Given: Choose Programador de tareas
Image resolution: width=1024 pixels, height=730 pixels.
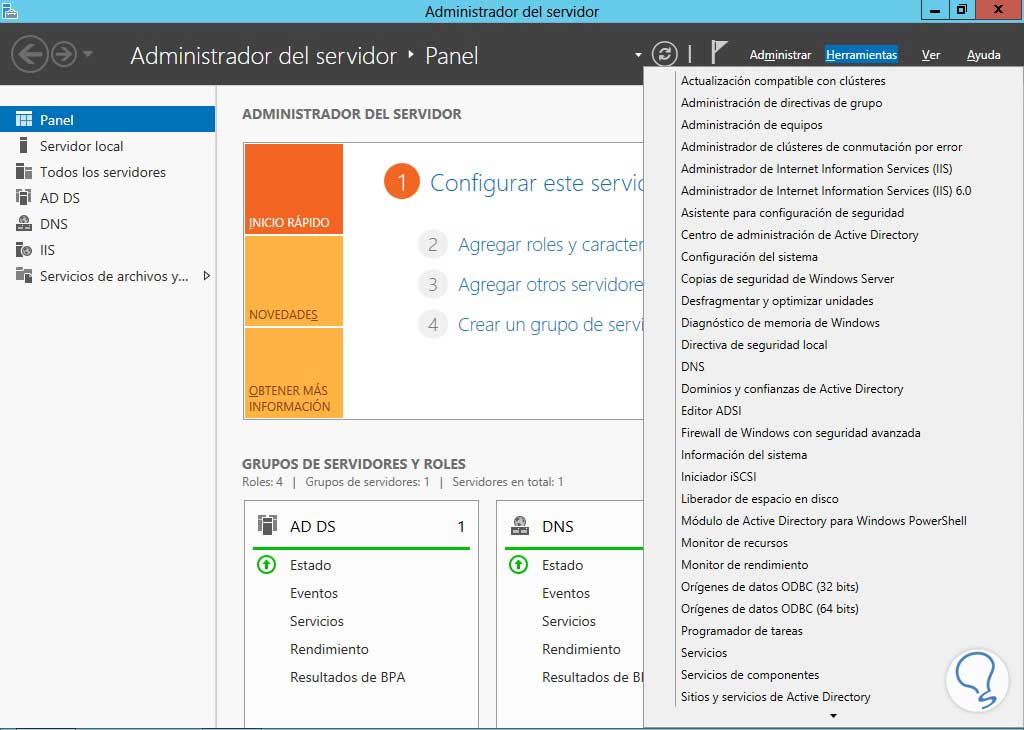Looking at the screenshot, I should tap(742, 631).
